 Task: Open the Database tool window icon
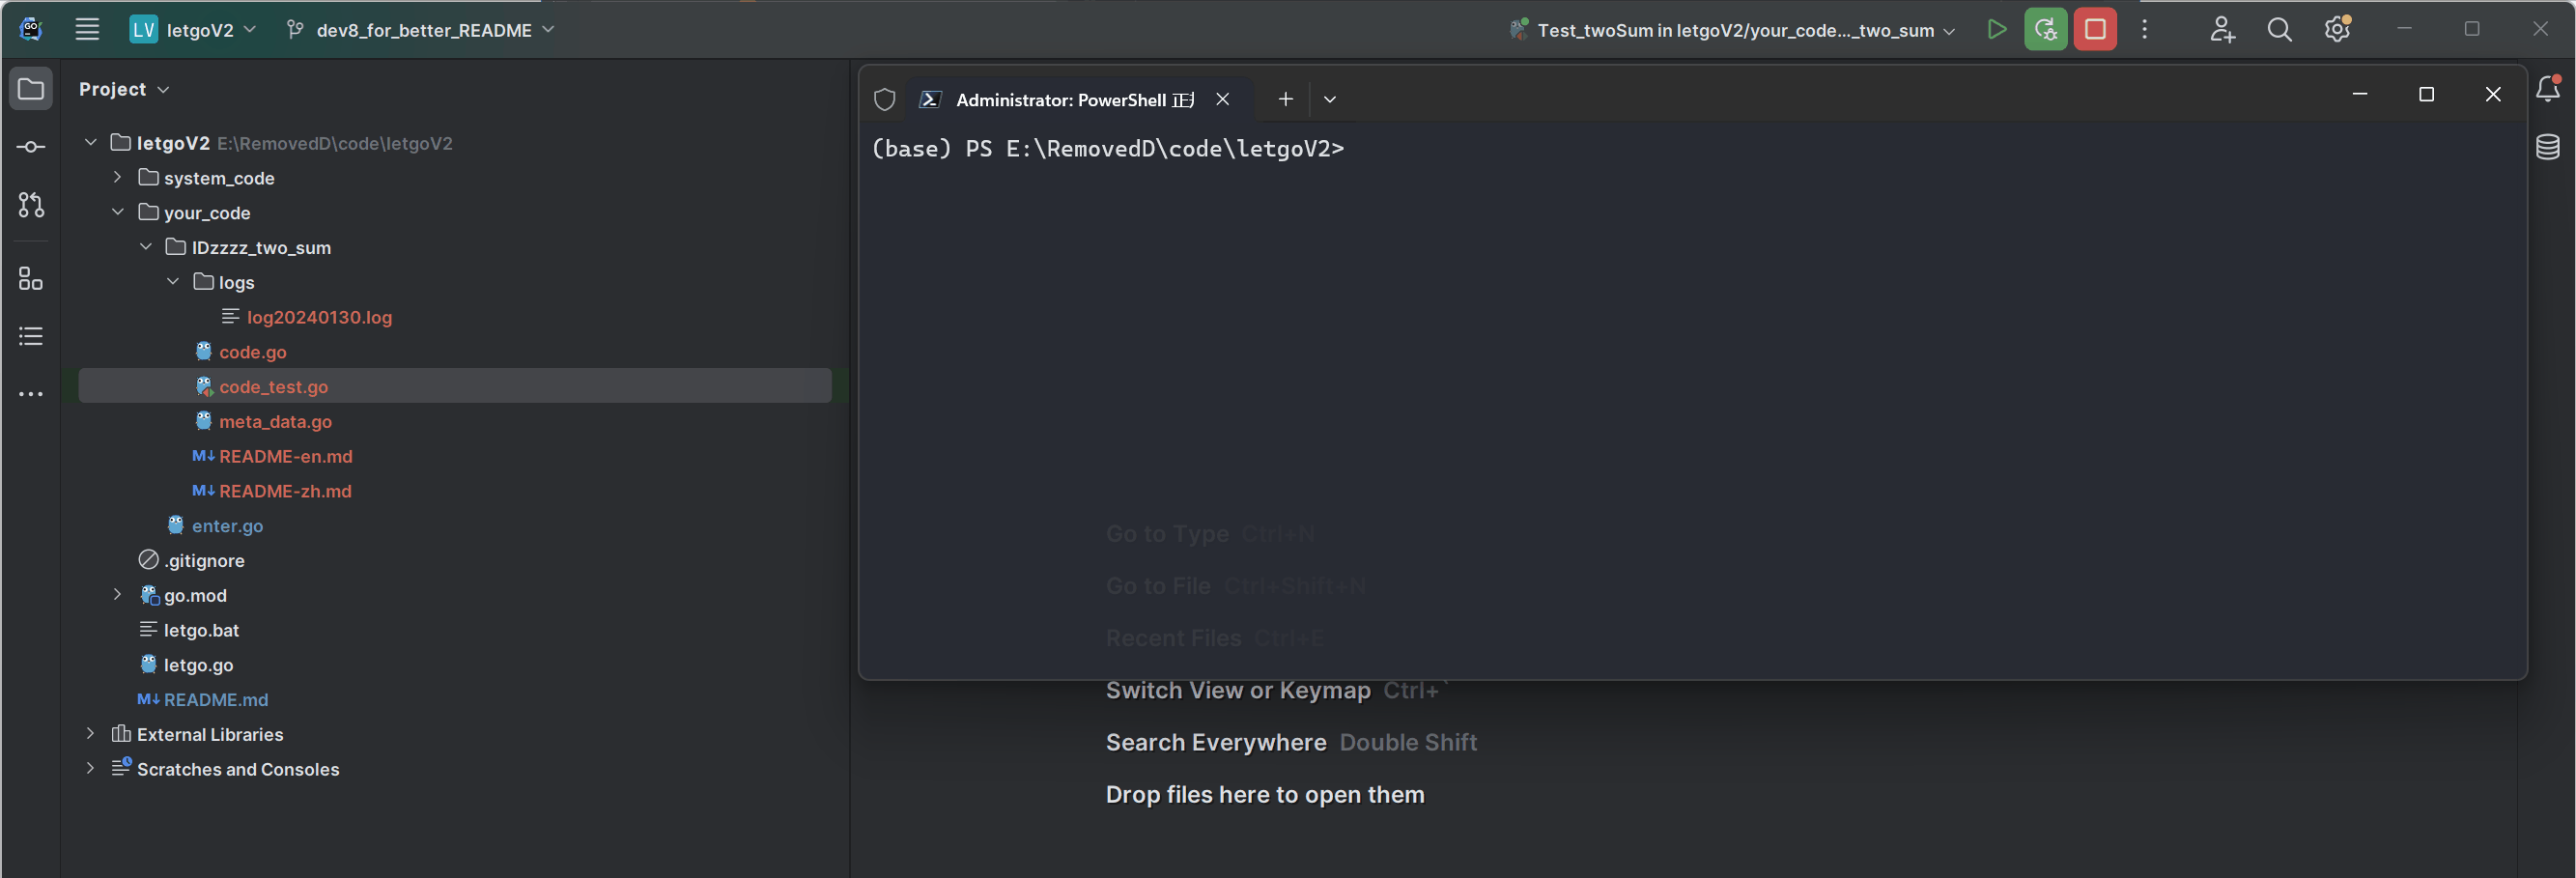click(x=2547, y=147)
